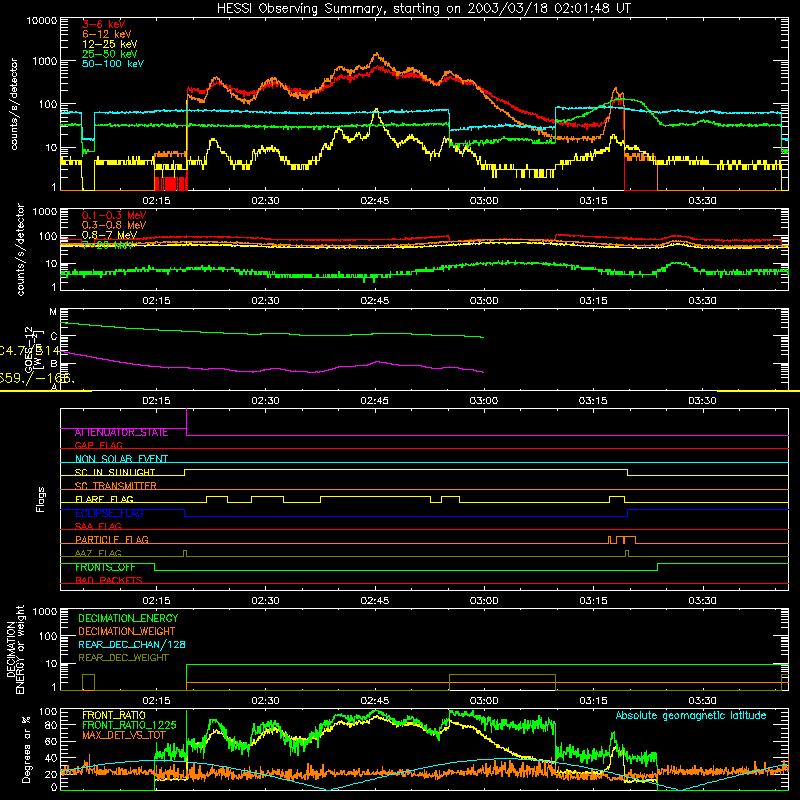
Task: Click the FLARE_FLAG label
Action: [104, 499]
